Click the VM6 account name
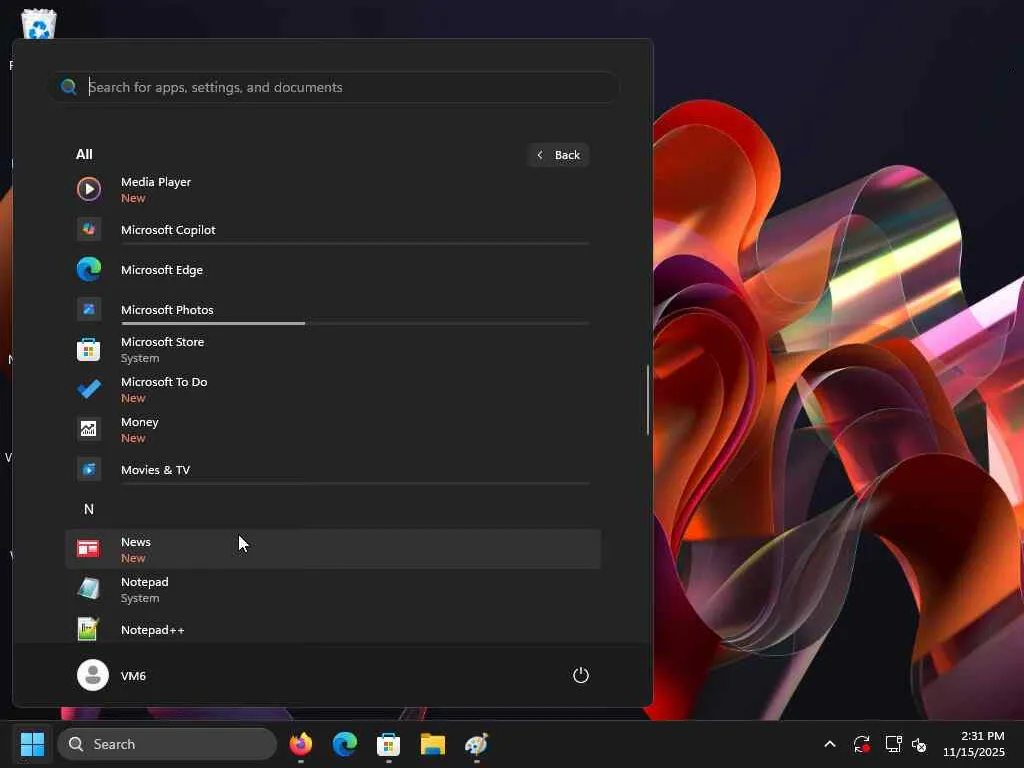The width and height of the screenshot is (1024, 768). click(133, 675)
